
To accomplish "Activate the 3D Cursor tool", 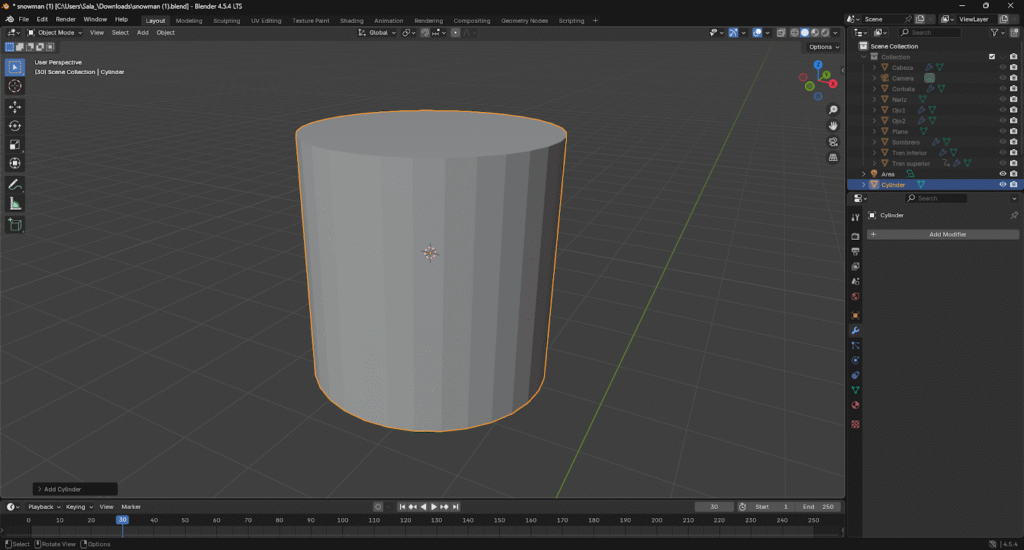I will 15,86.
